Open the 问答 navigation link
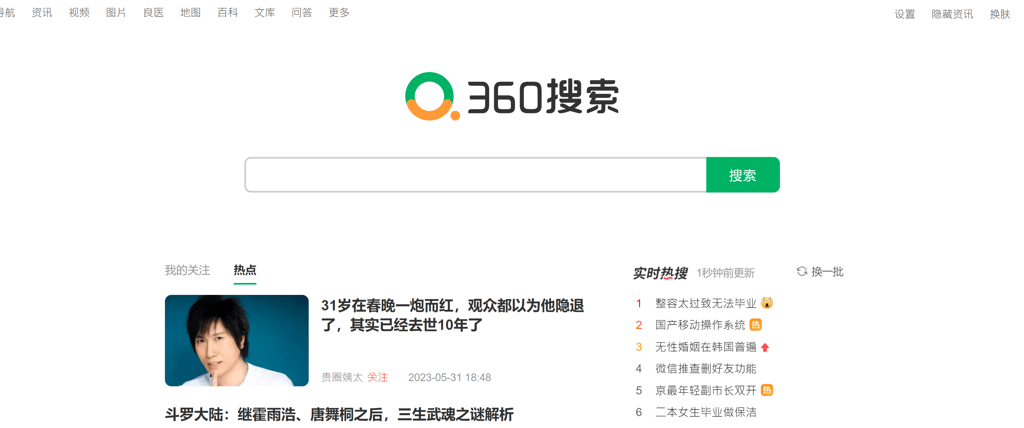The image size is (1024, 428). coord(302,12)
